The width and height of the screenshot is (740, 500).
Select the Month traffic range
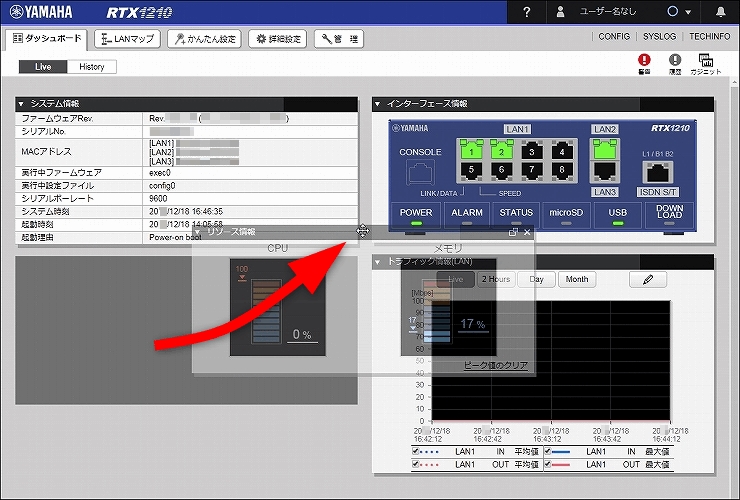[x=577, y=279]
